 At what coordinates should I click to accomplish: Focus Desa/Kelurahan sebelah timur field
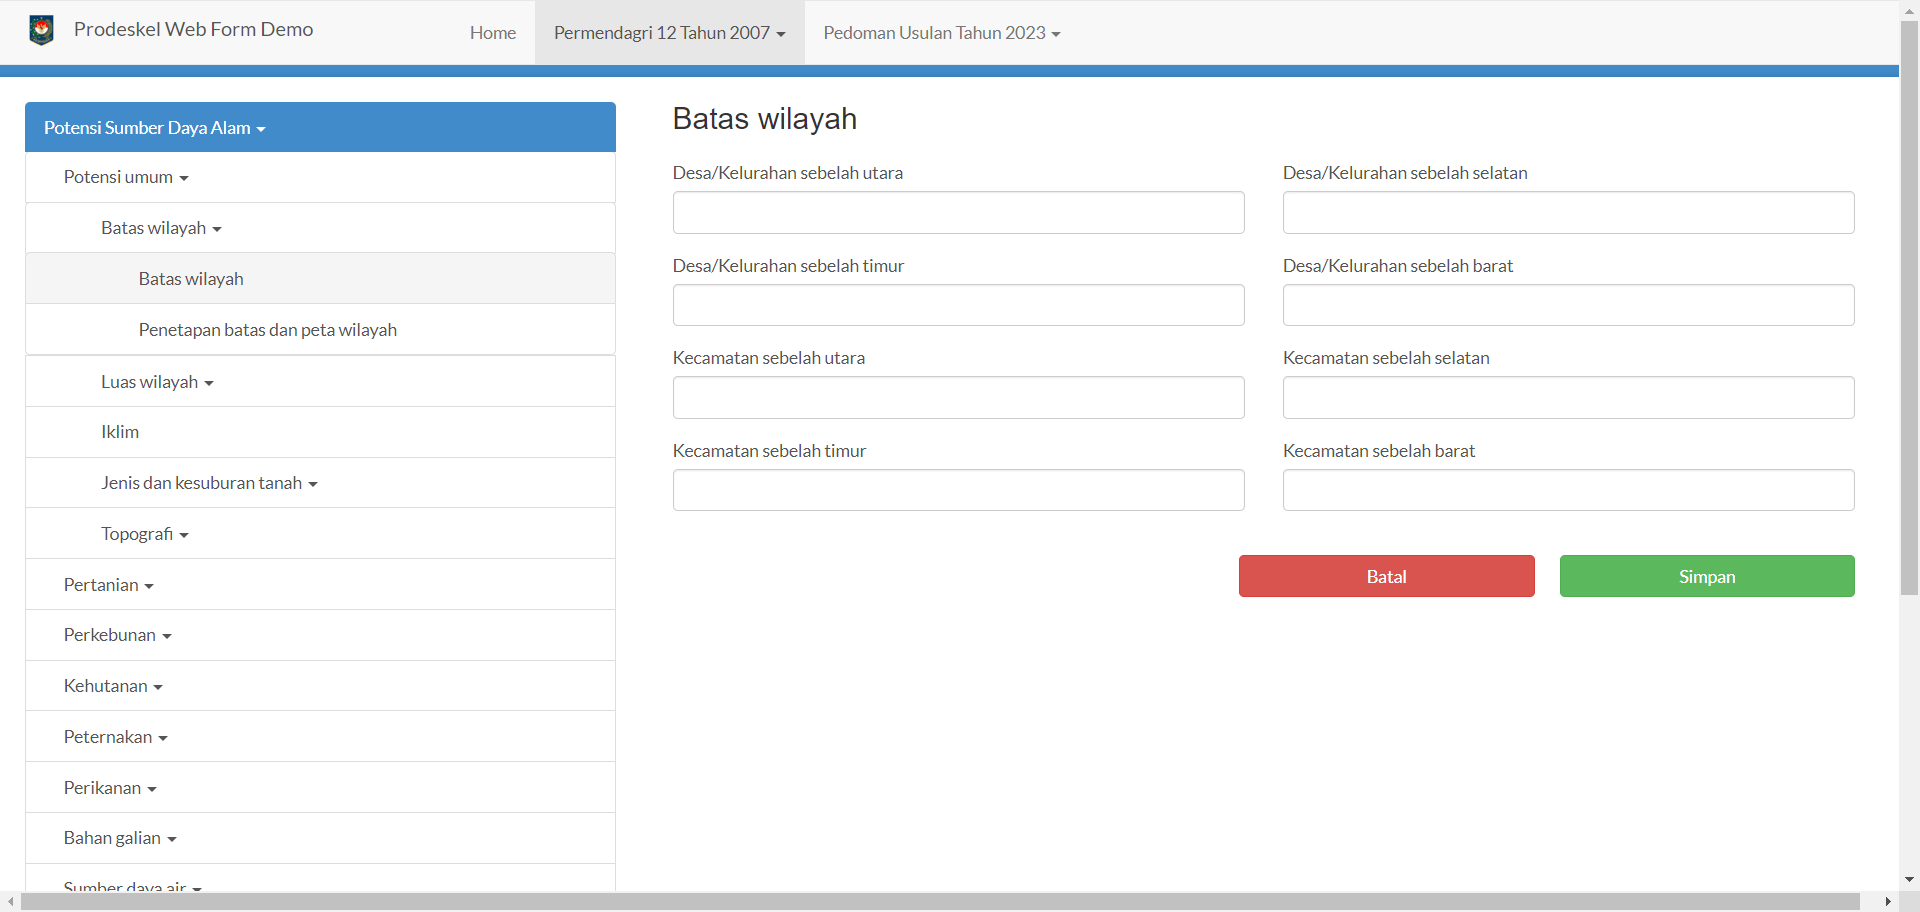(958, 305)
